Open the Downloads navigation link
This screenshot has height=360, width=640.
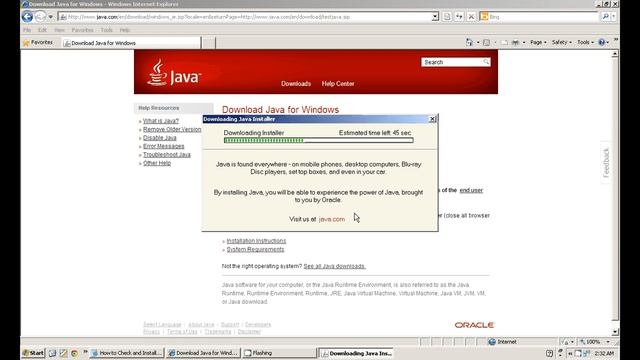(296, 84)
